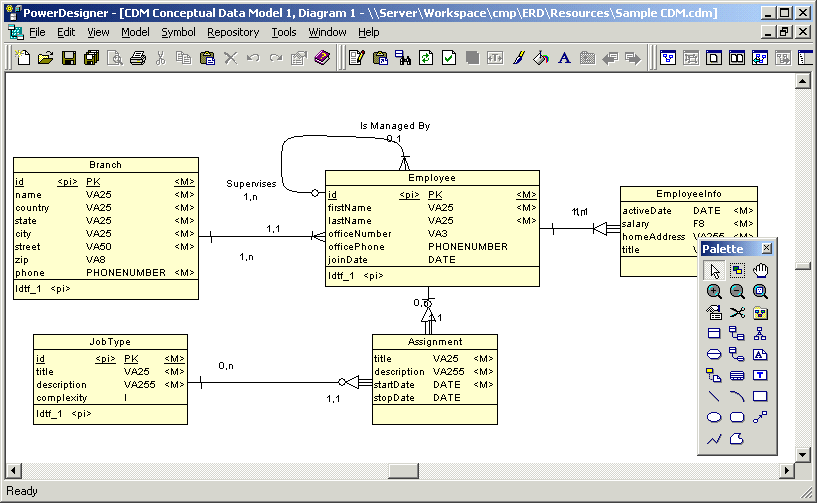Select the Employee entity title

click(432, 178)
